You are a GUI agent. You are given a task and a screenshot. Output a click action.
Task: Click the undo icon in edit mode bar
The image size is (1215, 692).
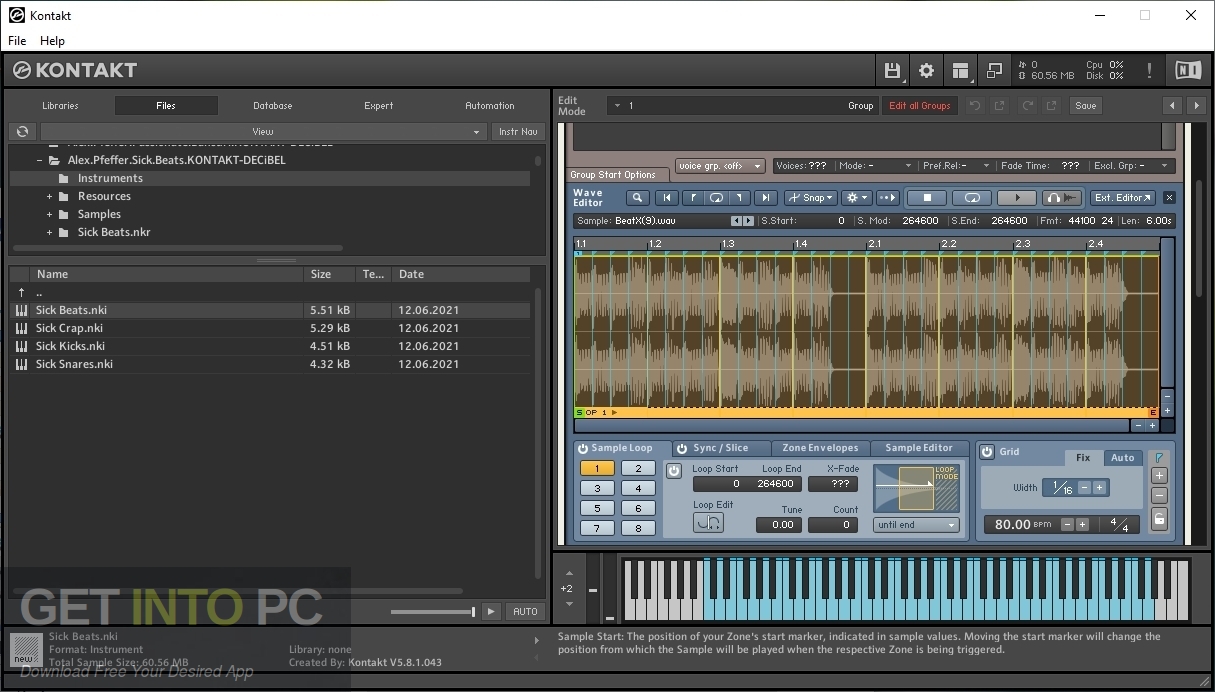(975, 105)
